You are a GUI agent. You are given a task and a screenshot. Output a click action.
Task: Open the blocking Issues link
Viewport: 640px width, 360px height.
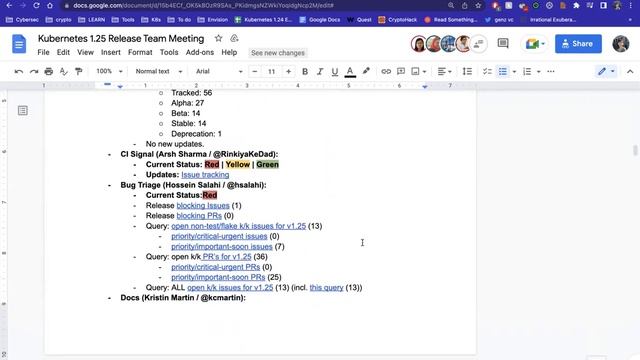[203, 205]
